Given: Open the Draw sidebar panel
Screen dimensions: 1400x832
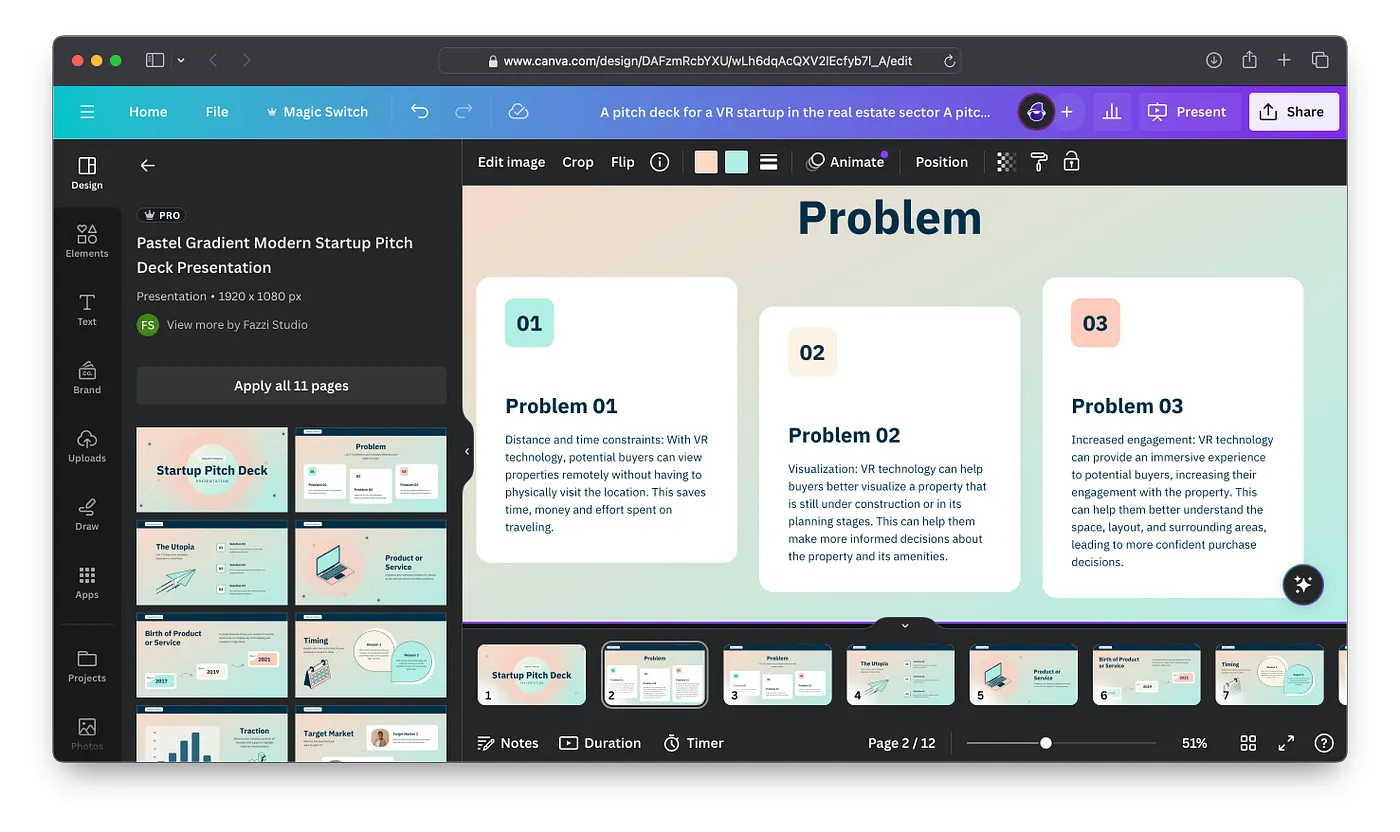Looking at the screenshot, I should coord(87,513).
